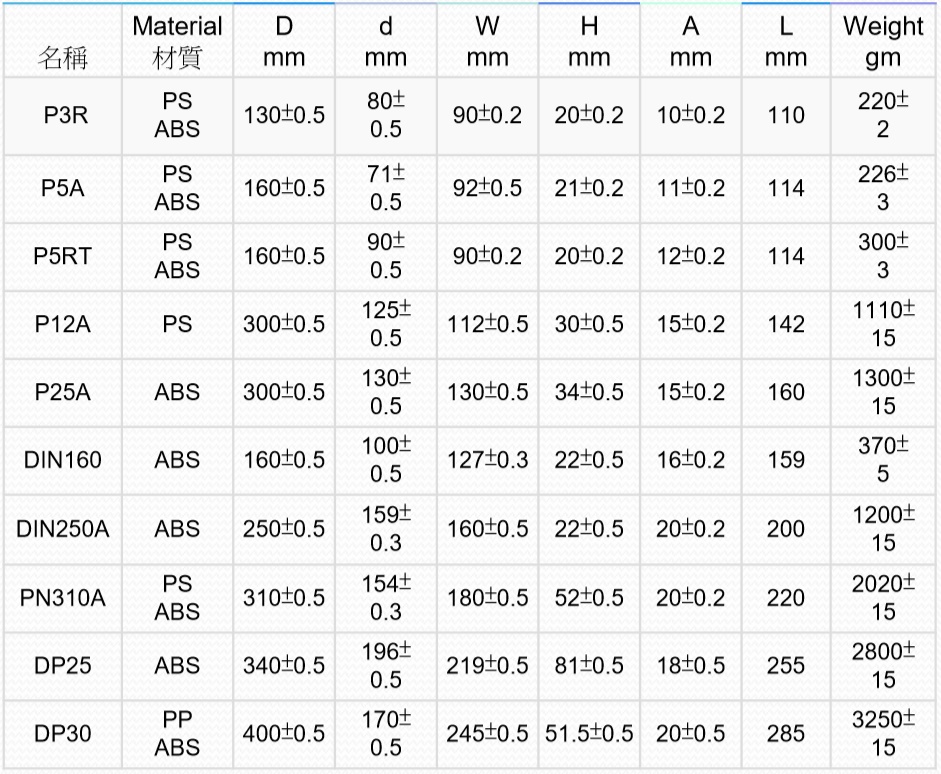Click the Material column header
941x774 pixels.
pyautogui.click(x=177, y=41)
